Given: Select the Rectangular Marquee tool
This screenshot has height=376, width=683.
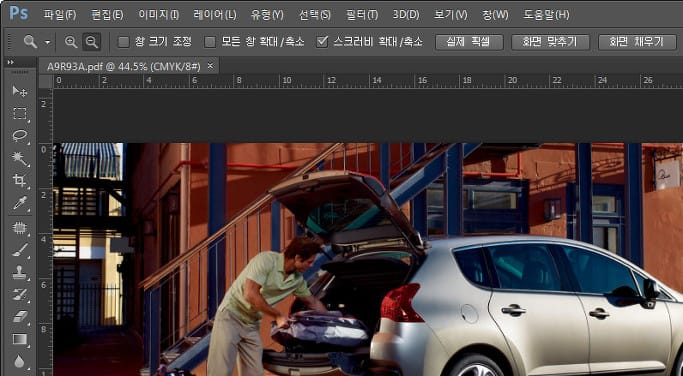Looking at the screenshot, I should click(x=20, y=114).
